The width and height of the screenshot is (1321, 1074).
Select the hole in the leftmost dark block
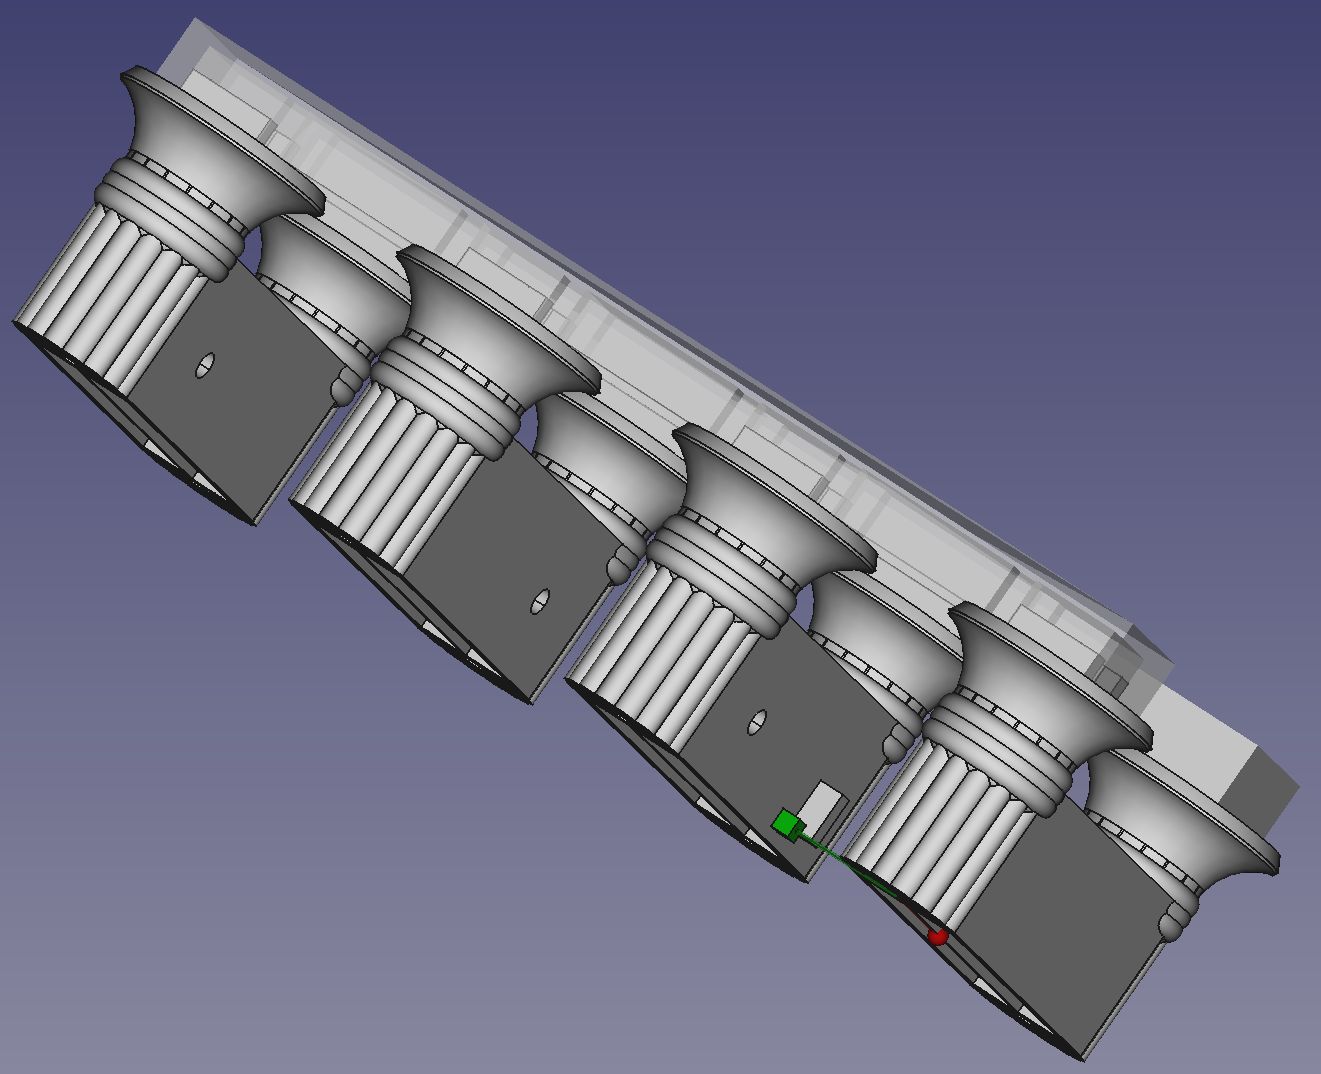(x=204, y=367)
